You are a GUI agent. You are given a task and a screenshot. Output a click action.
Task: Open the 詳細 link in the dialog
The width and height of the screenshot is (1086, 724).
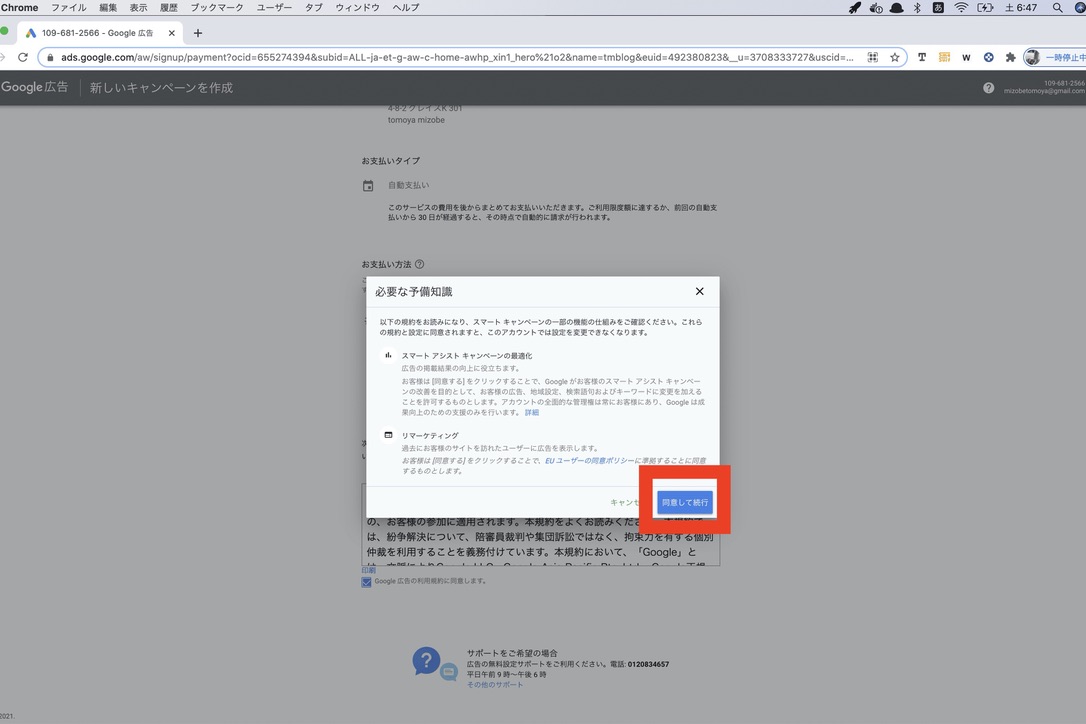point(531,412)
